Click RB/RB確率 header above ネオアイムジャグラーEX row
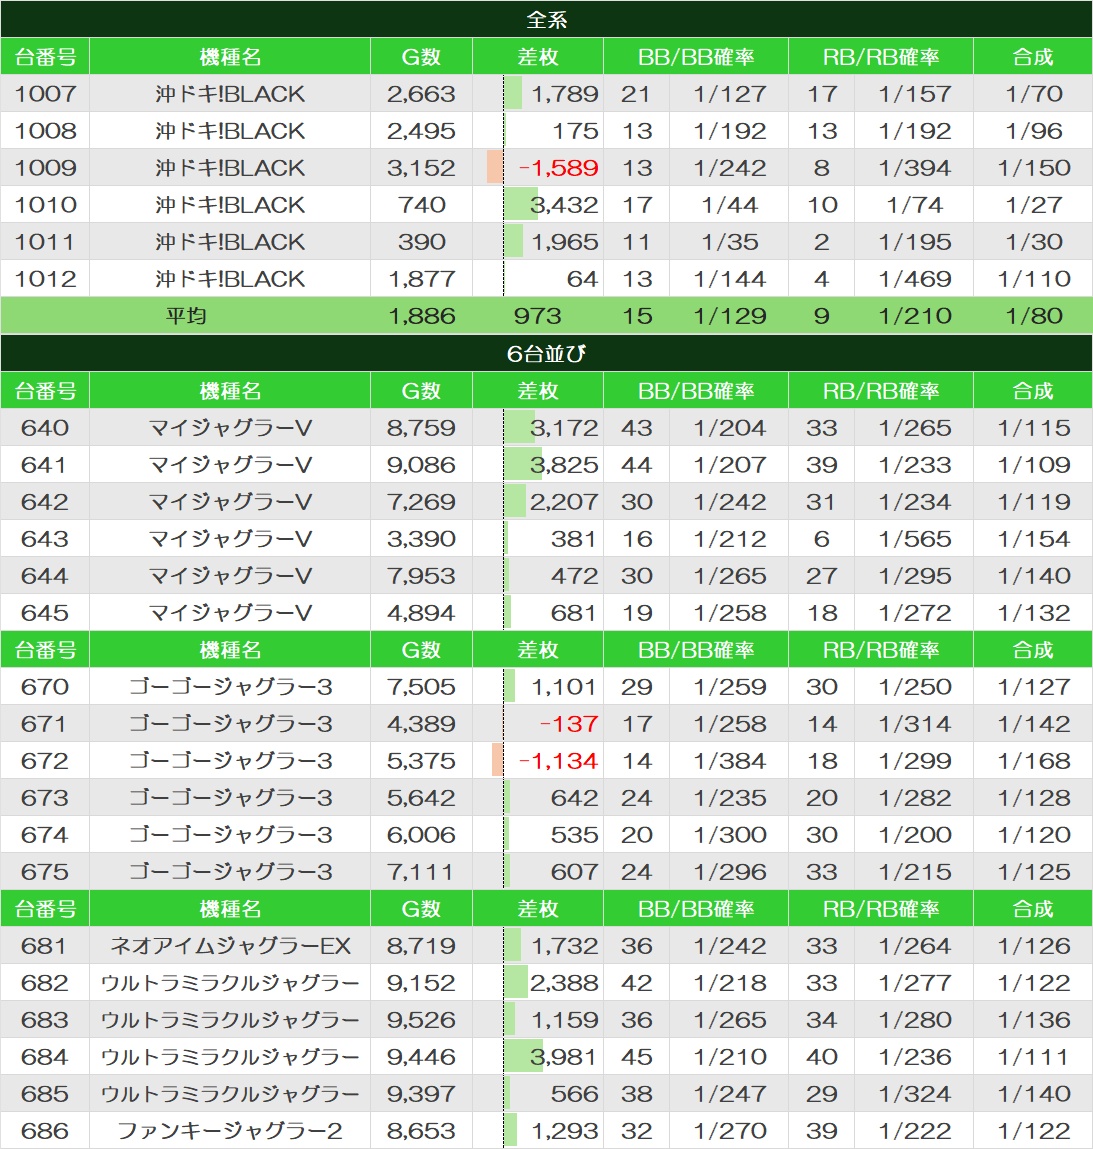 [881, 909]
